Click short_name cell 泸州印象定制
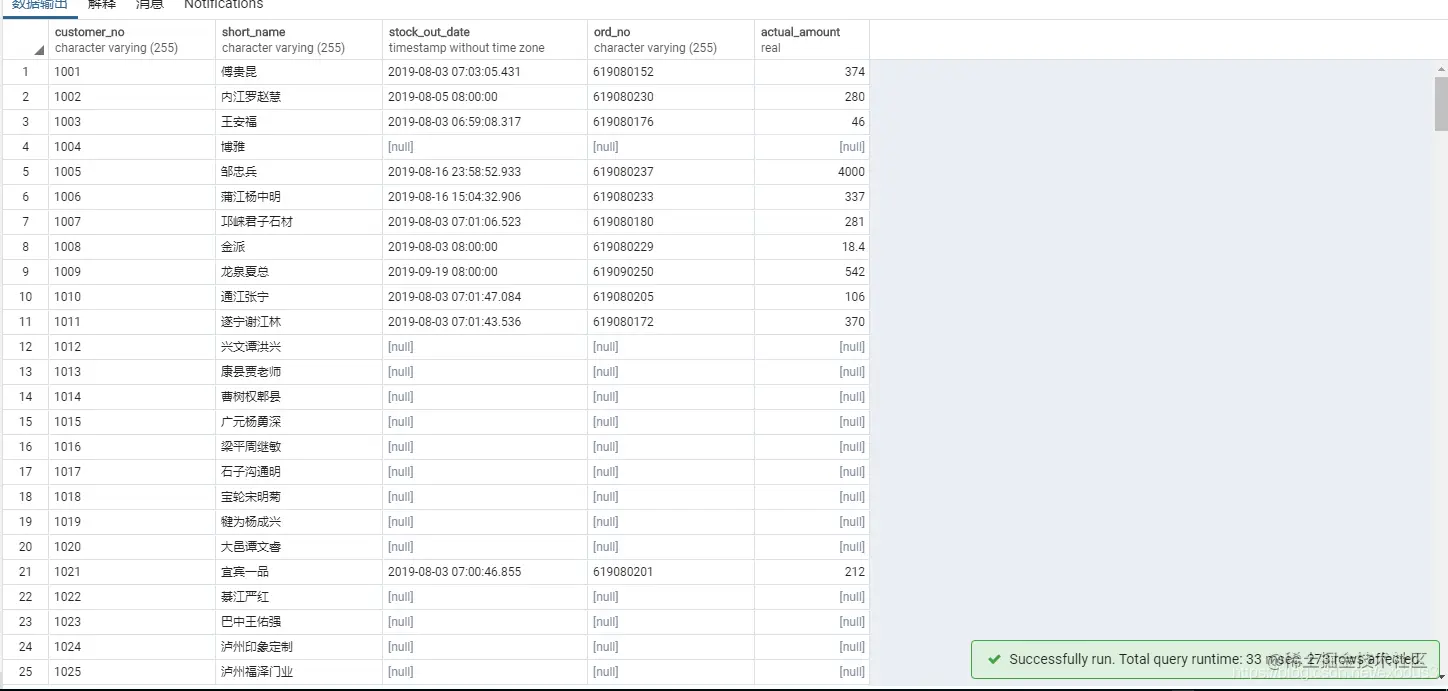This screenshot has width=1448, height=691. point(299,647)
